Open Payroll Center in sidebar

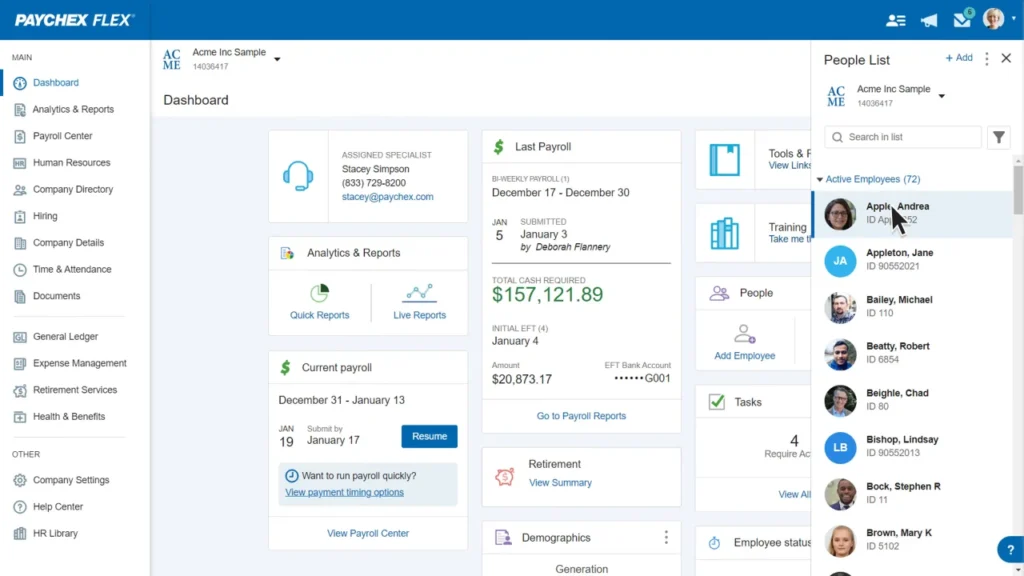coord(62,136)
